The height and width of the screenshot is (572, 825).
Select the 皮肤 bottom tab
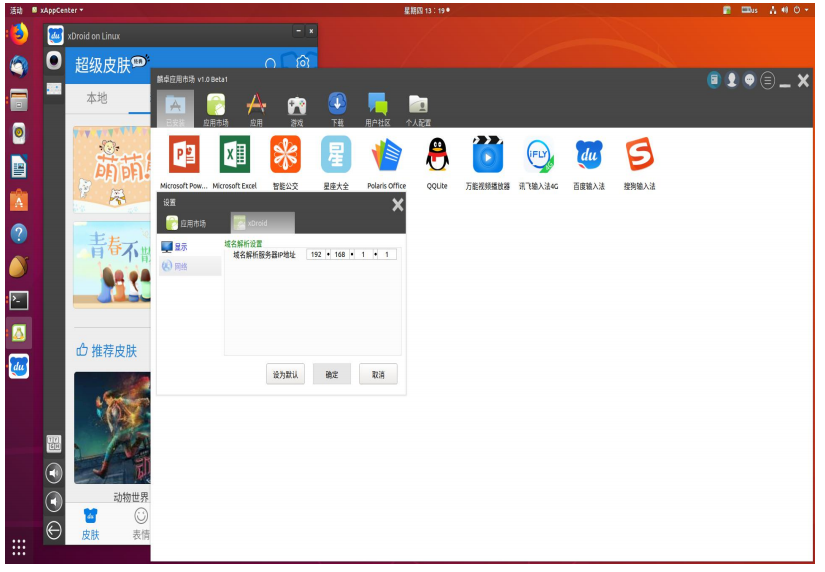coord(90,524)
